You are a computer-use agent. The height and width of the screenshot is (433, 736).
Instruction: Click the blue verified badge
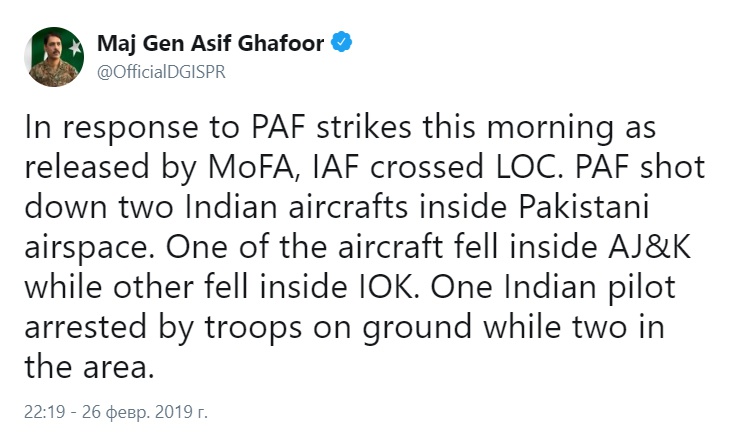coord(341,42)
